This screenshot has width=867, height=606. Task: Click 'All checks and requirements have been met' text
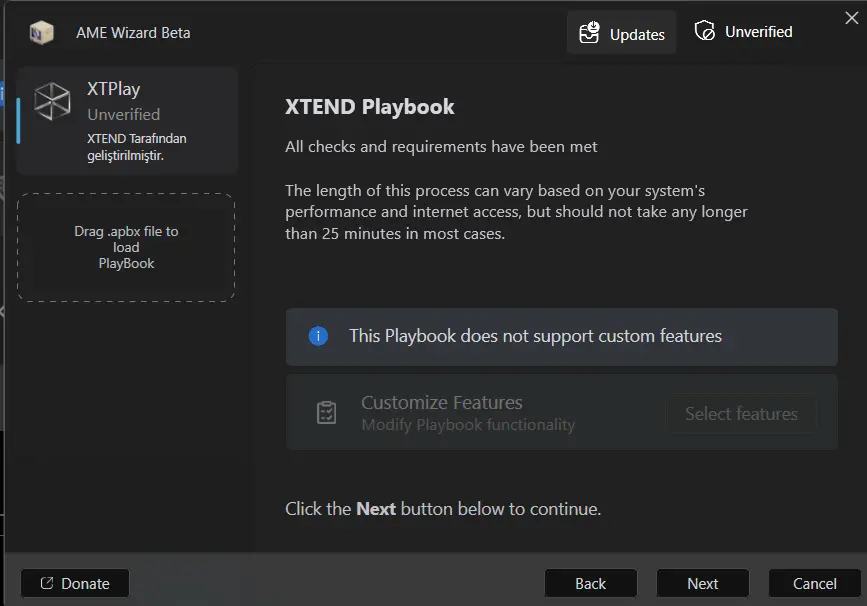(x=441, y=147)
